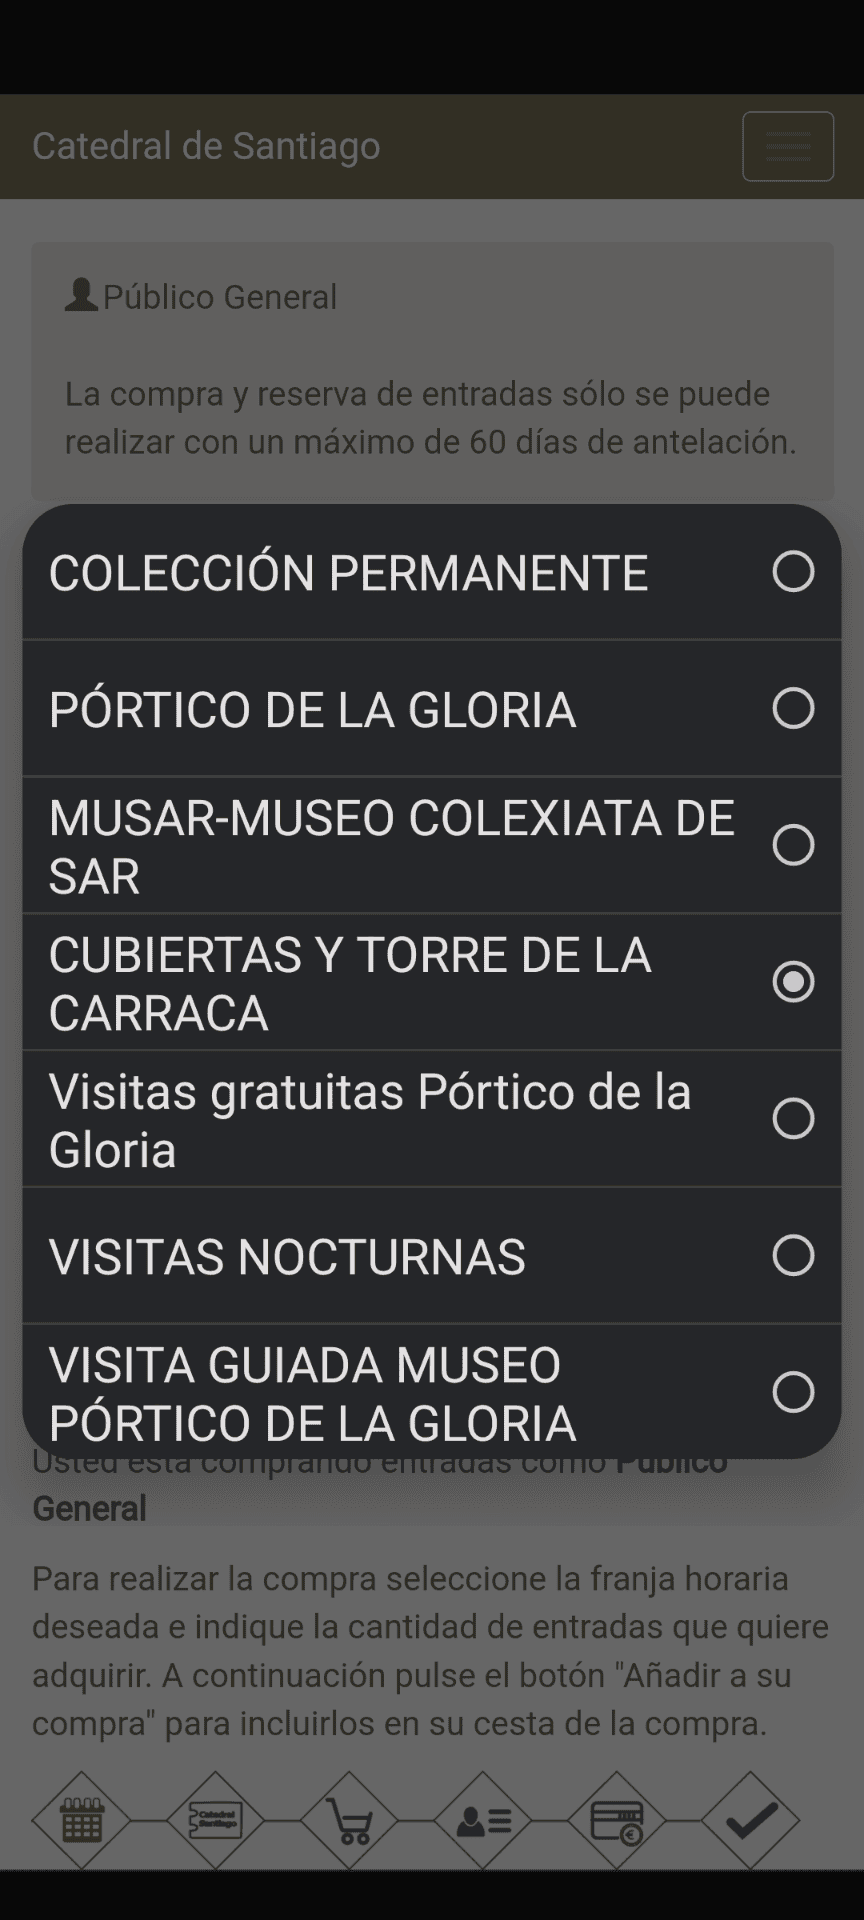
Task: Click the Catedral Santiago ticket step icon
Action: (215, 1821)
